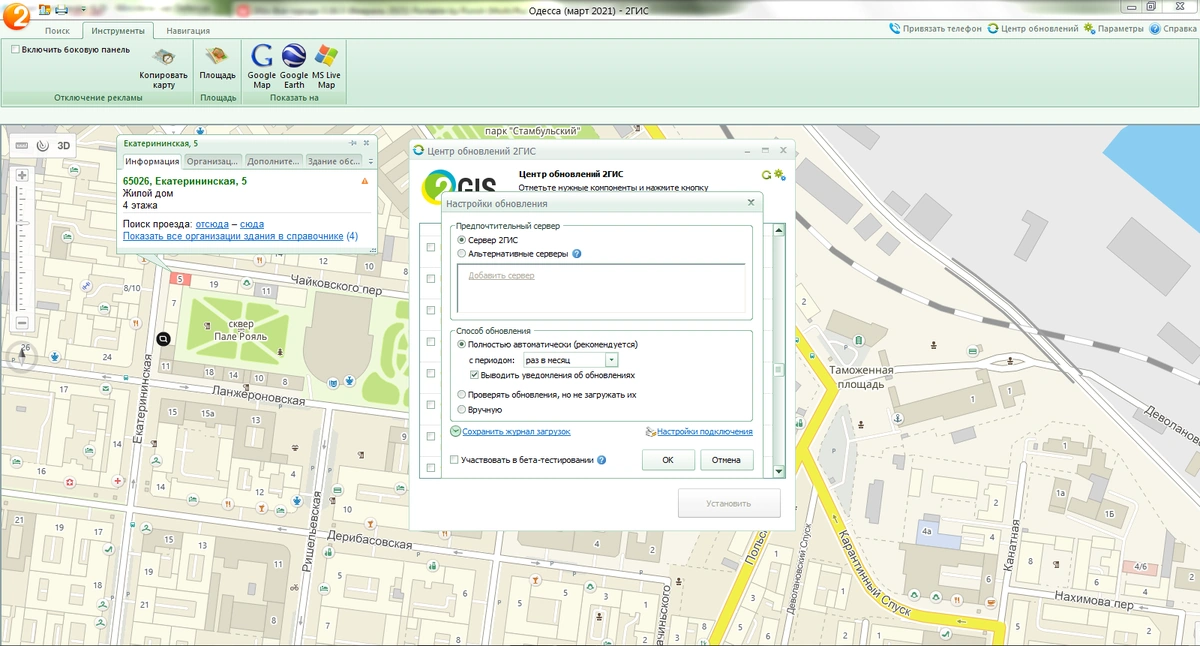Screen dimensions: 1200x646
Task: Click scroll-up arrow of update center list
Action: (779, 230)
